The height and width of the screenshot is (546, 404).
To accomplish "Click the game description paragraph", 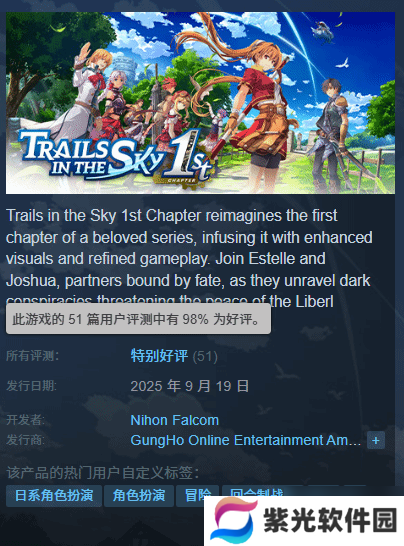I will [189, 258].
